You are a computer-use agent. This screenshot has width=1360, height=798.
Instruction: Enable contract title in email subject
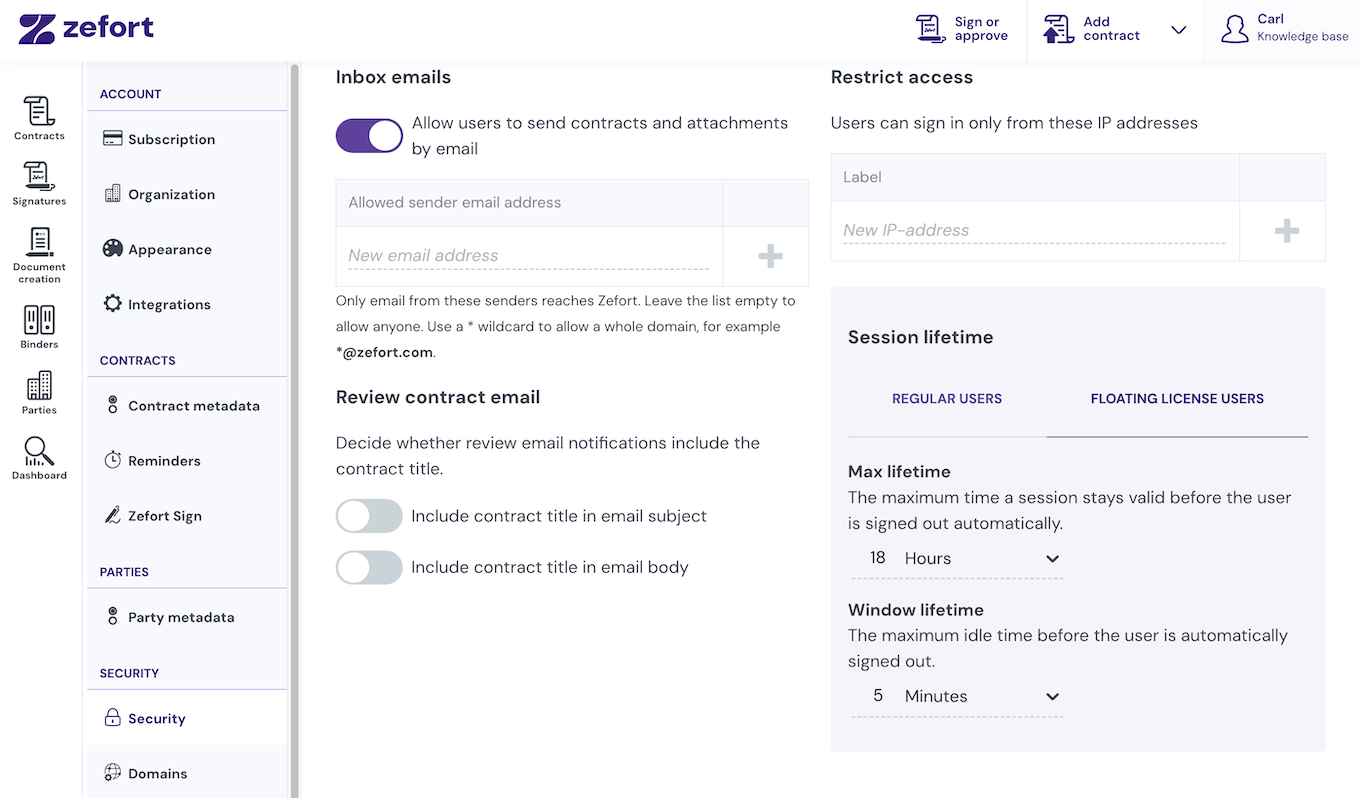369,516
